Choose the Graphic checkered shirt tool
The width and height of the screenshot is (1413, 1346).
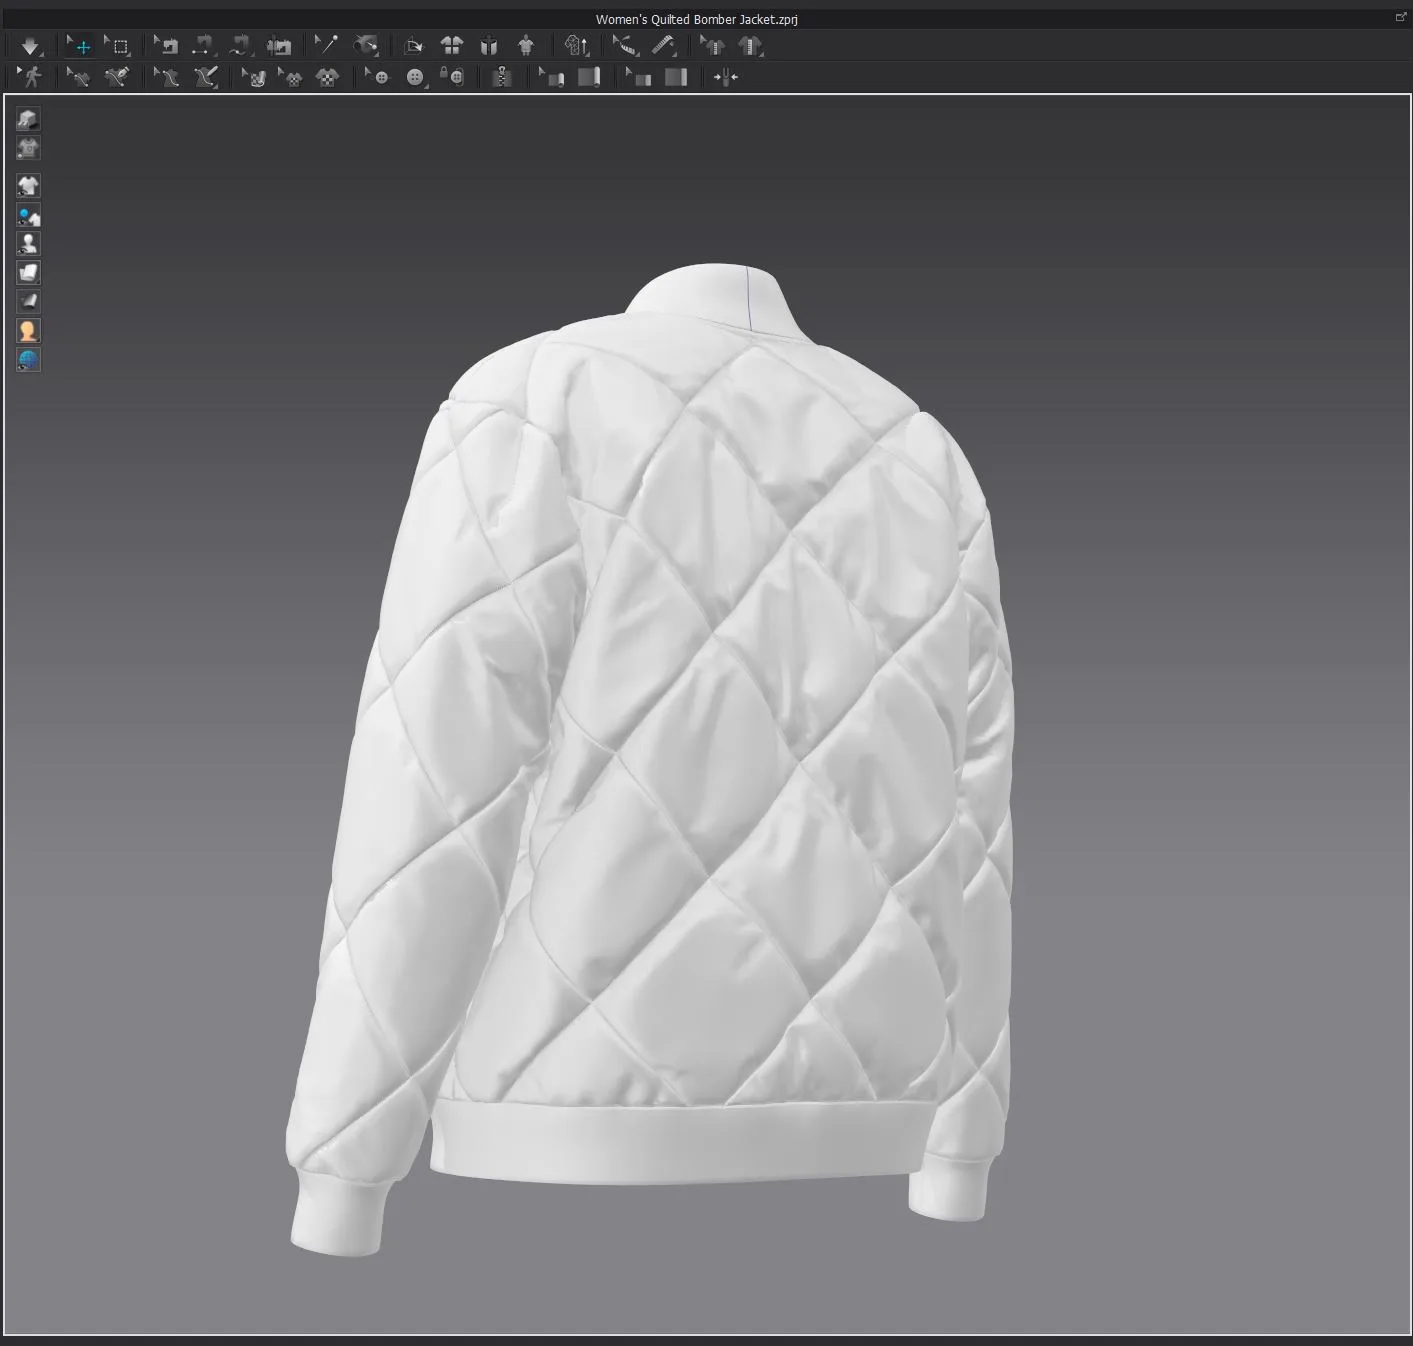tap(327, 77)
